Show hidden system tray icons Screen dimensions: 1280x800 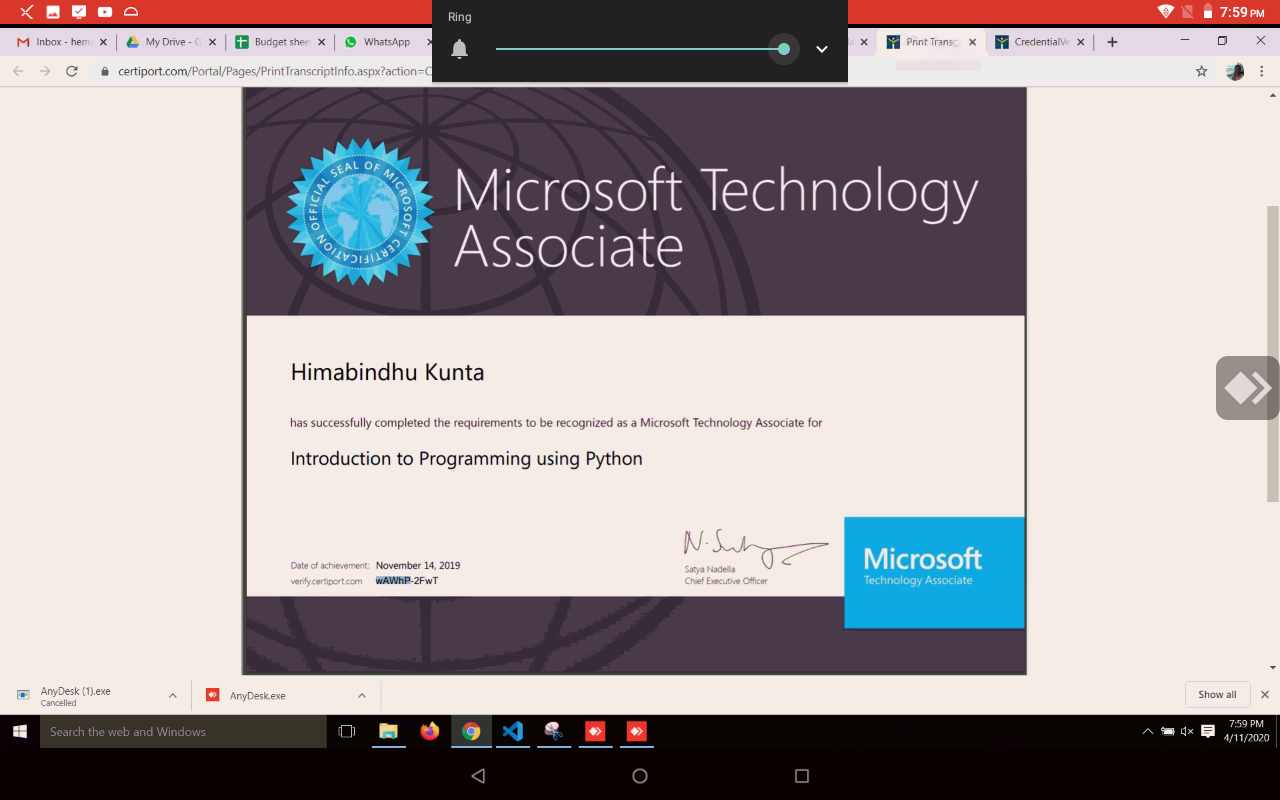(1147, 731)
